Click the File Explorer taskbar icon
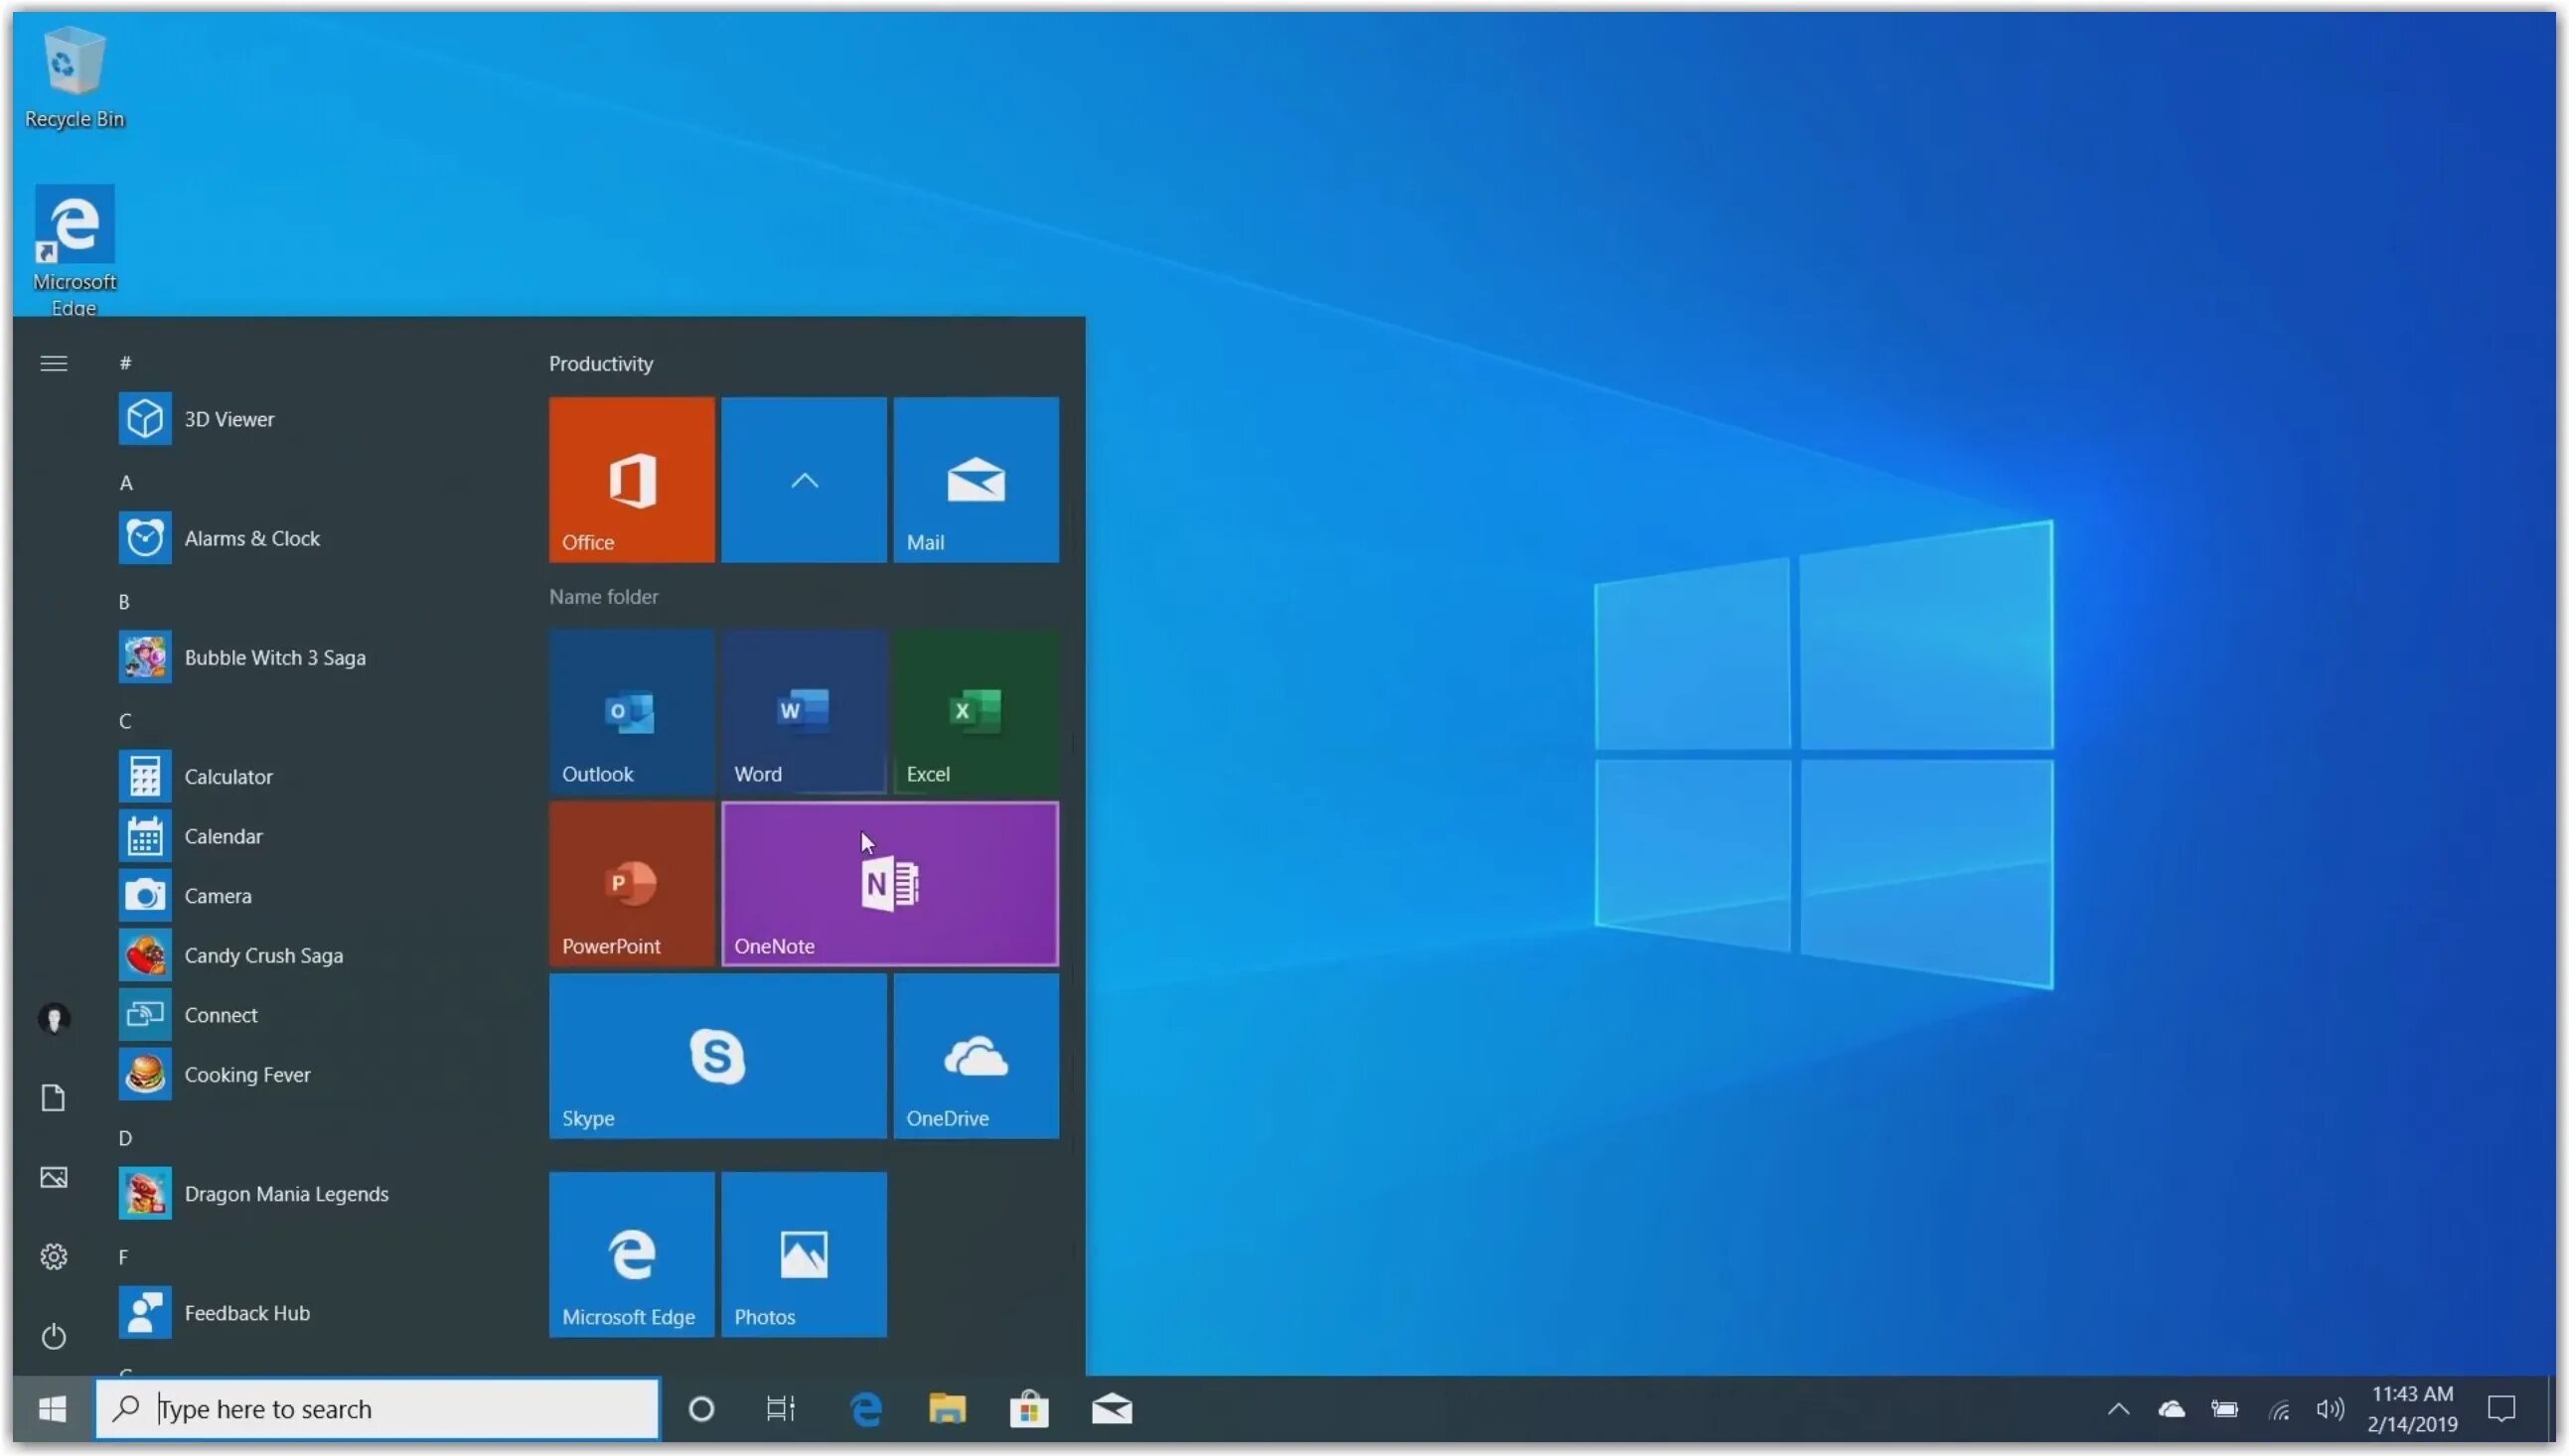Viewport: 2569px width, 1456px height. pyautogui.click(x=950, y=1408)
